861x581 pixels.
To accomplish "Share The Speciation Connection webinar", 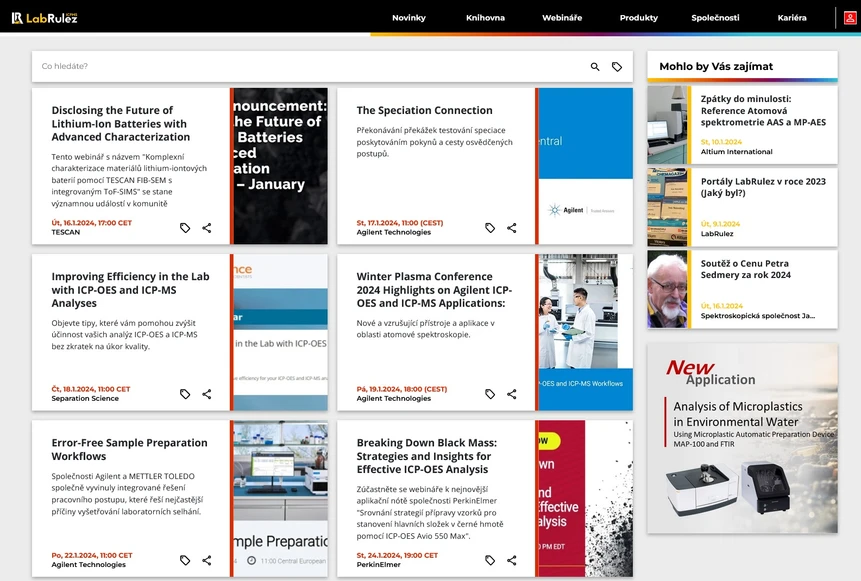I will (x=512, y=228).
